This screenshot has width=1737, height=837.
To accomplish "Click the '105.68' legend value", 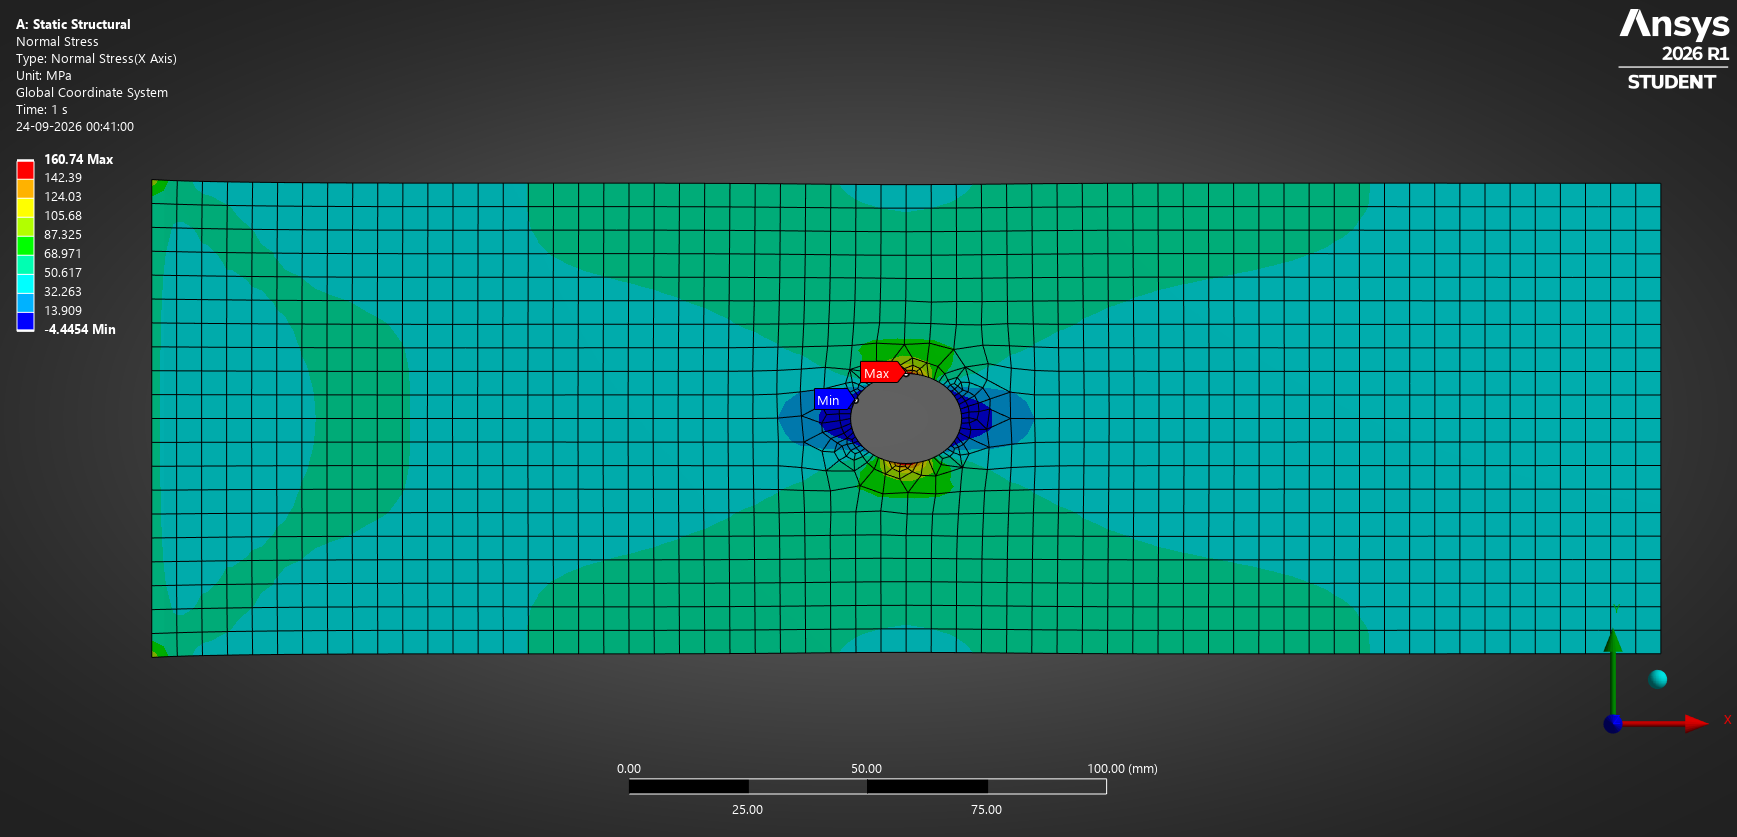I will (x=63, y=216).
